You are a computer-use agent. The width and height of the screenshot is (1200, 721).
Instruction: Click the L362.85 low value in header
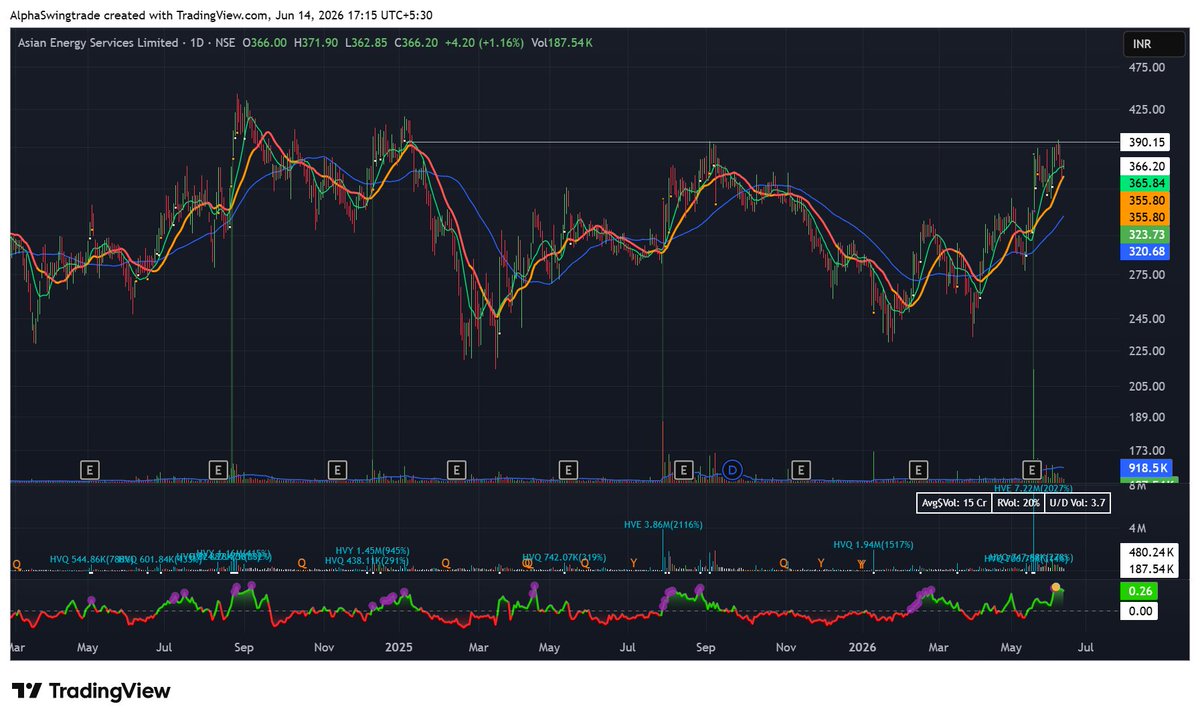click(366, 43)
